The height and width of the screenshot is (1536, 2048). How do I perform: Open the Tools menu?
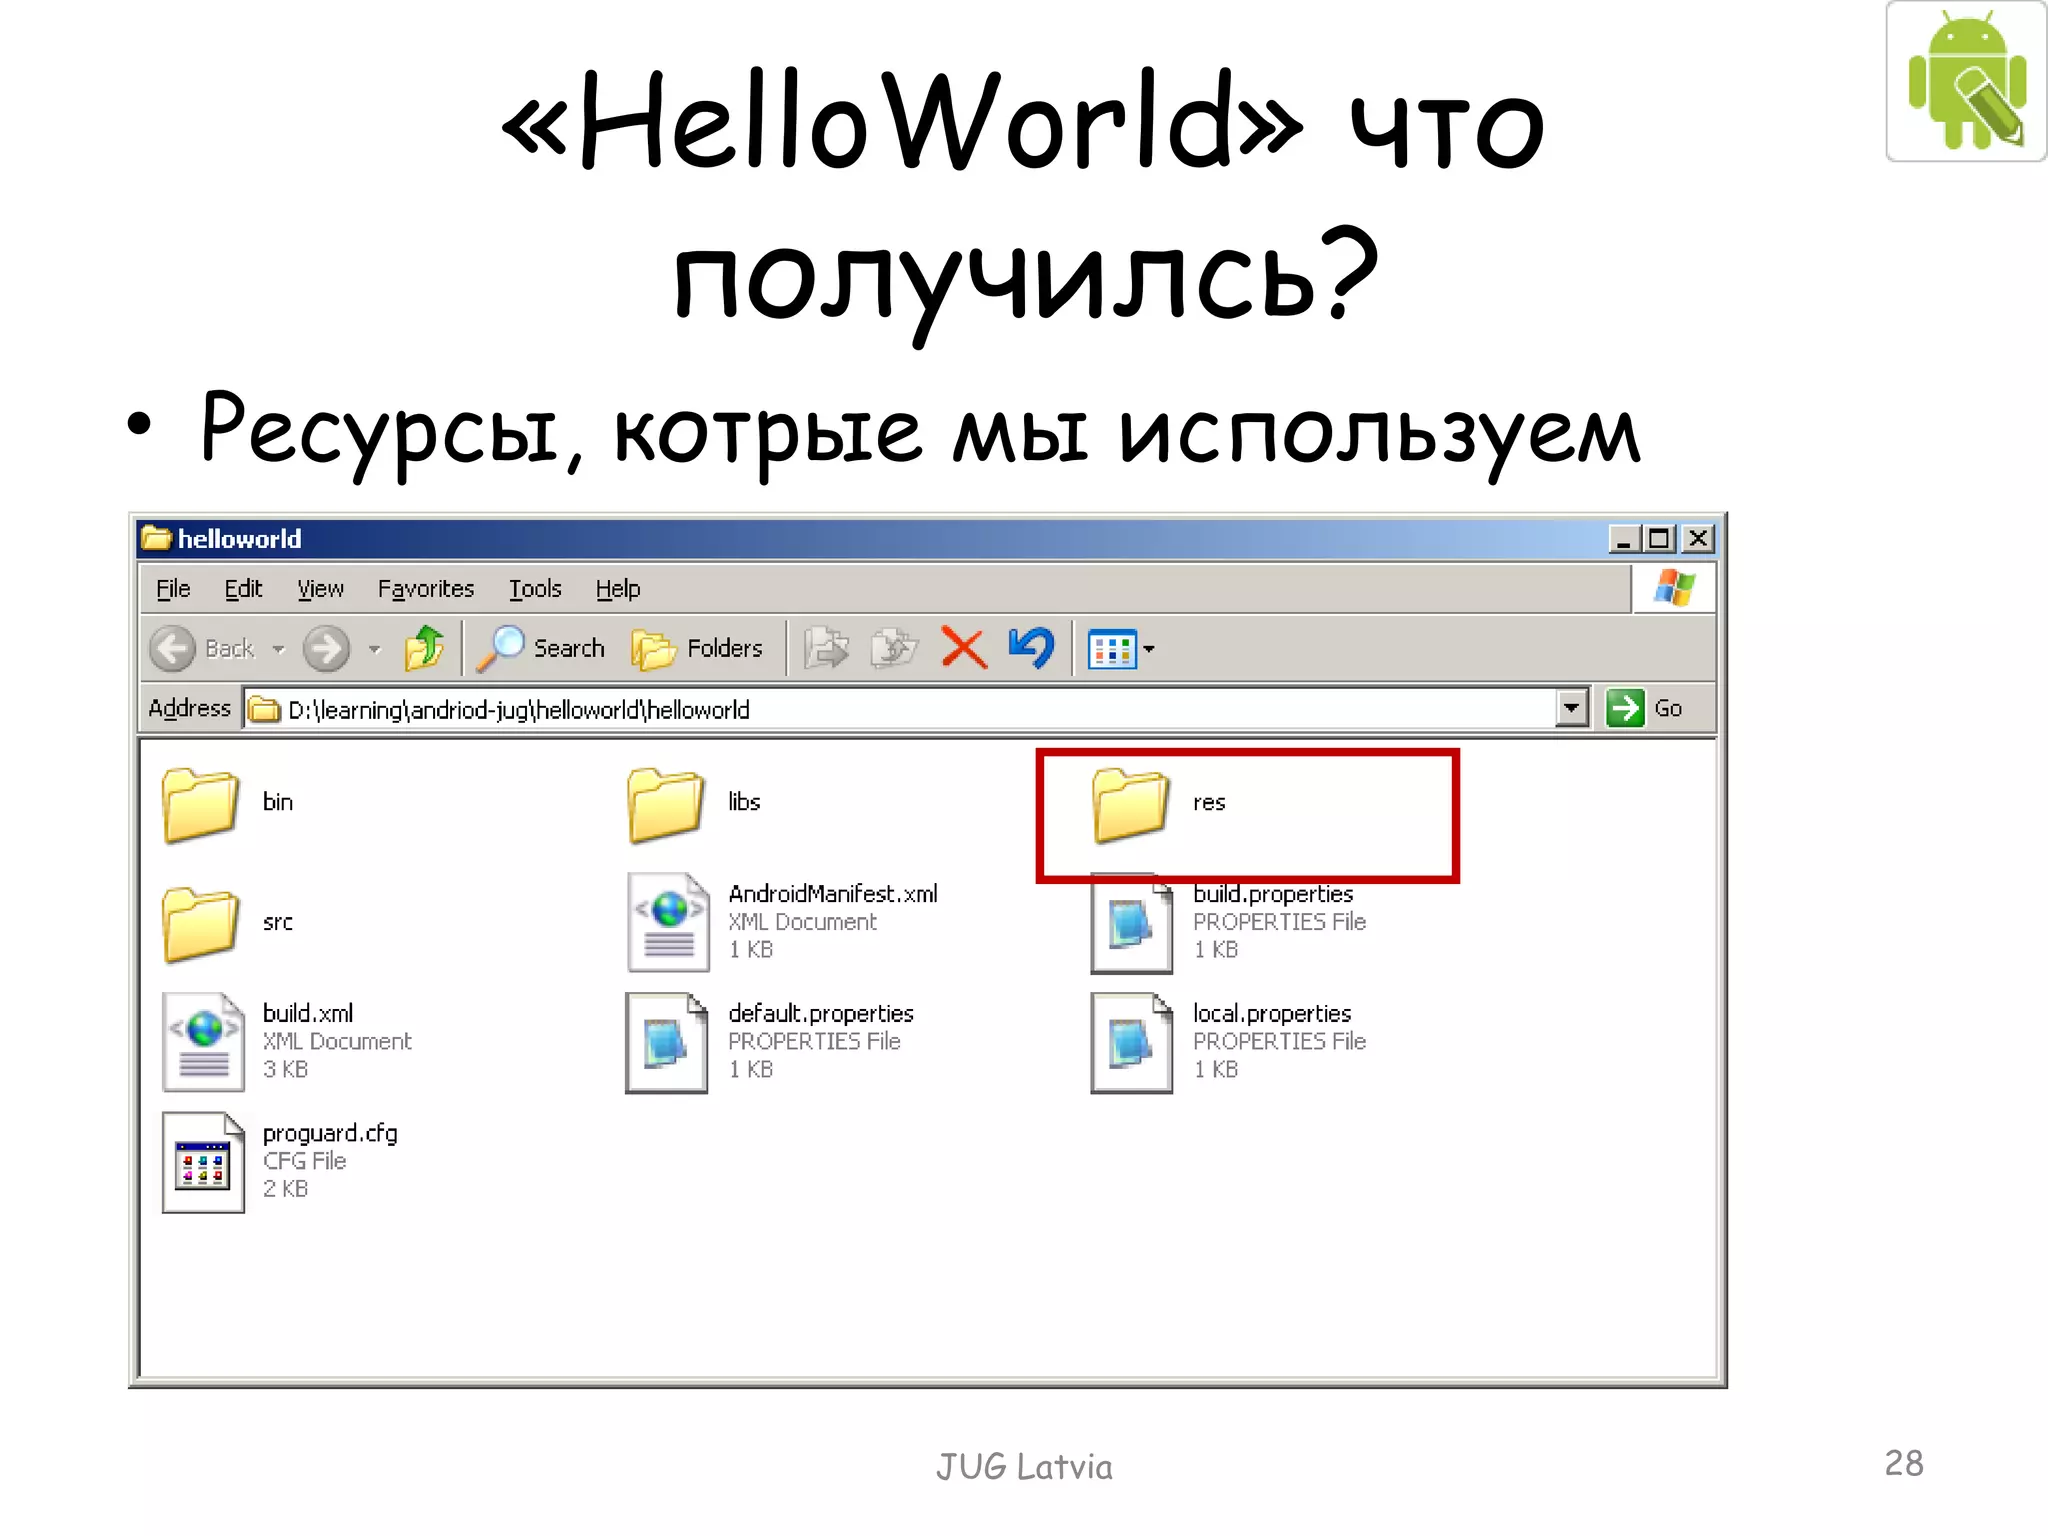[x=535, y=589]
